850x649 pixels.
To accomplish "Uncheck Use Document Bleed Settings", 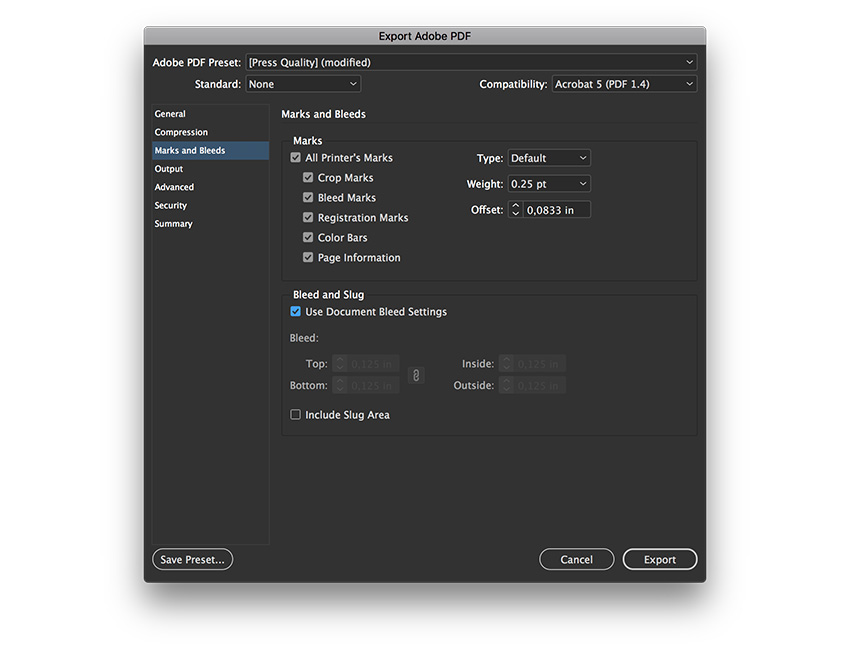I will coord(295,311).
